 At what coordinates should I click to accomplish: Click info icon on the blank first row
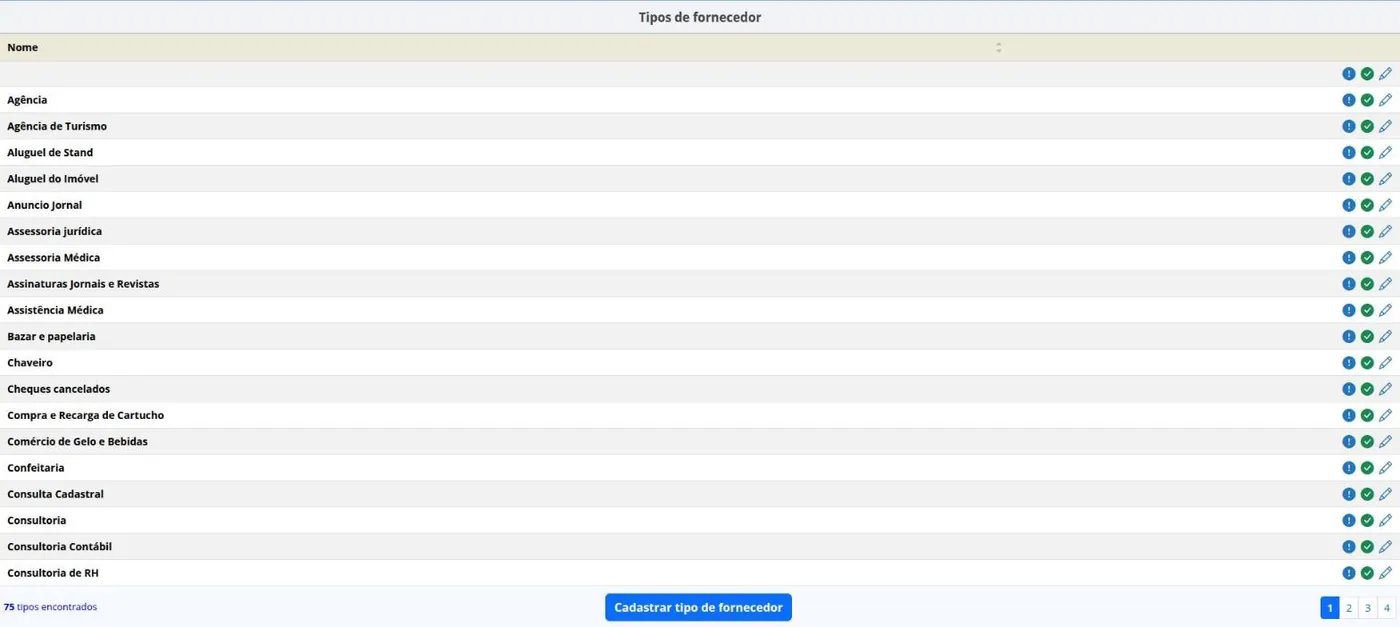coord(1349,74)
